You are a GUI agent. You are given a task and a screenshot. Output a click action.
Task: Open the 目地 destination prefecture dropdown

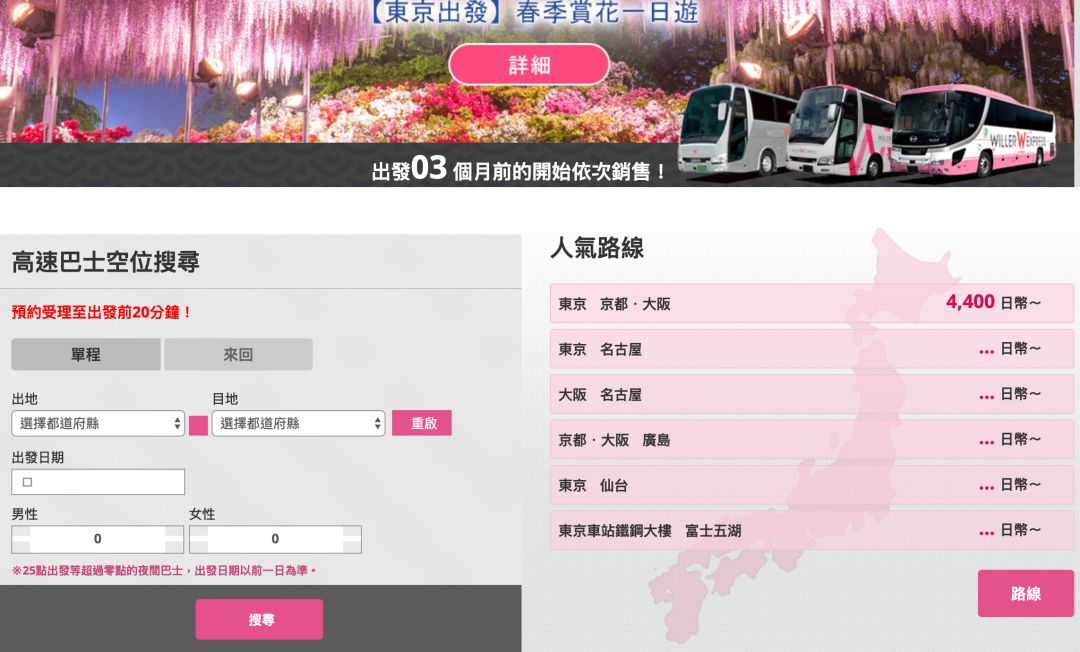point(297,423)
